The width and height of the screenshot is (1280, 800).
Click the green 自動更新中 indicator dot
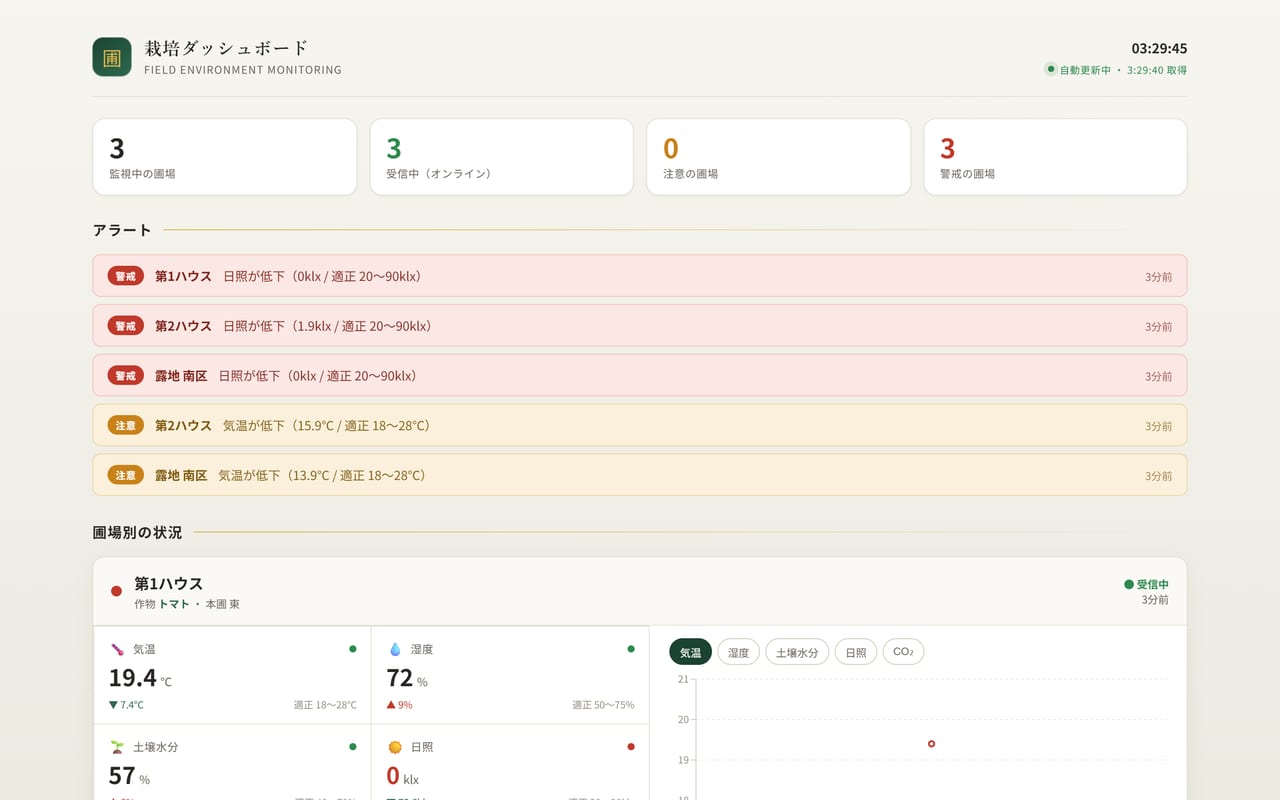[x=1051, y=69]
